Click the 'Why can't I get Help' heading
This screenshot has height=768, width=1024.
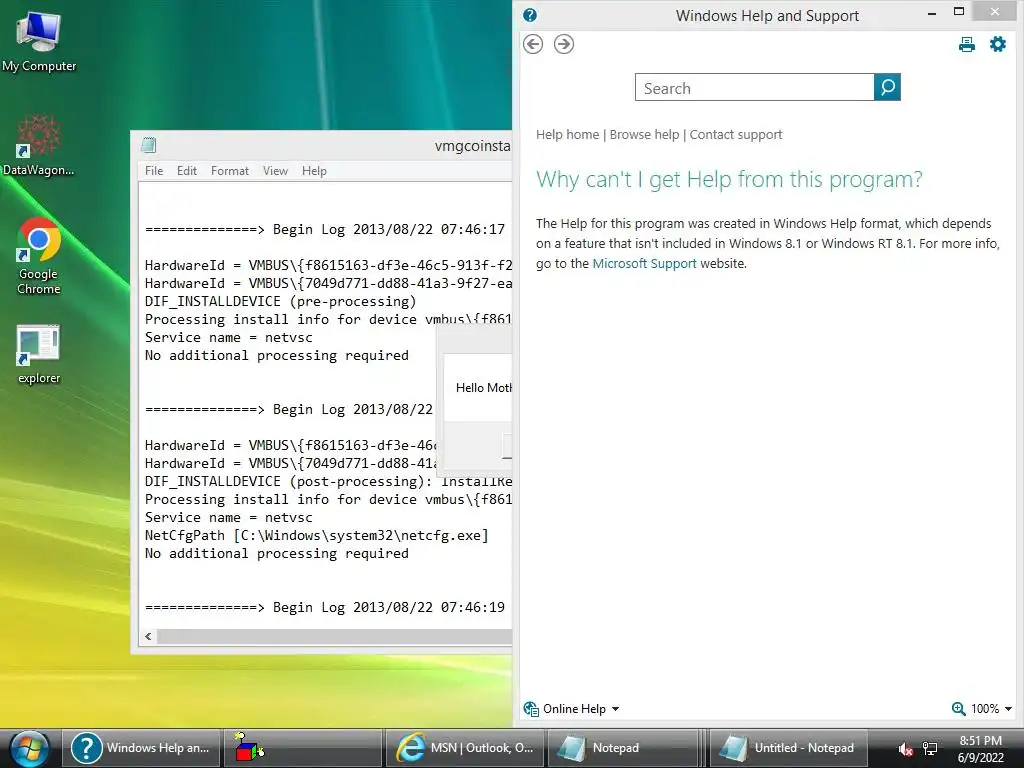coord(729,179)
